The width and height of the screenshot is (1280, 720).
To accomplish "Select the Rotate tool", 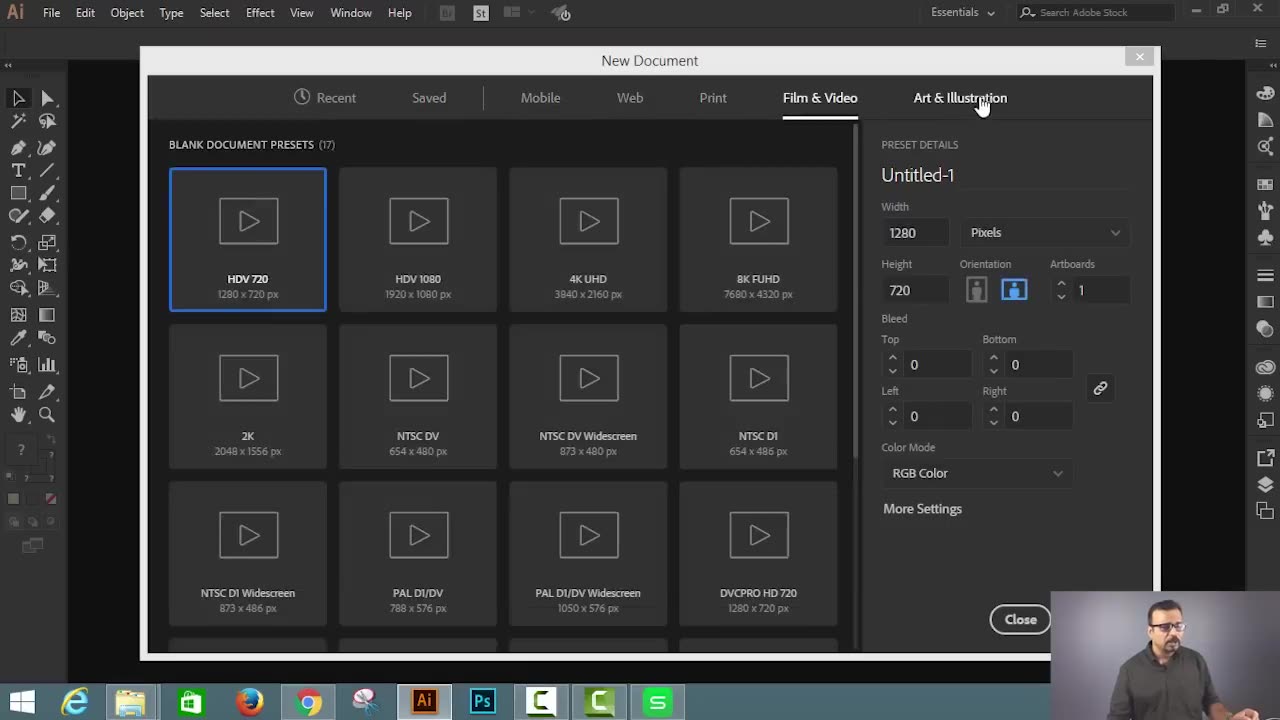I will point(18,243).
